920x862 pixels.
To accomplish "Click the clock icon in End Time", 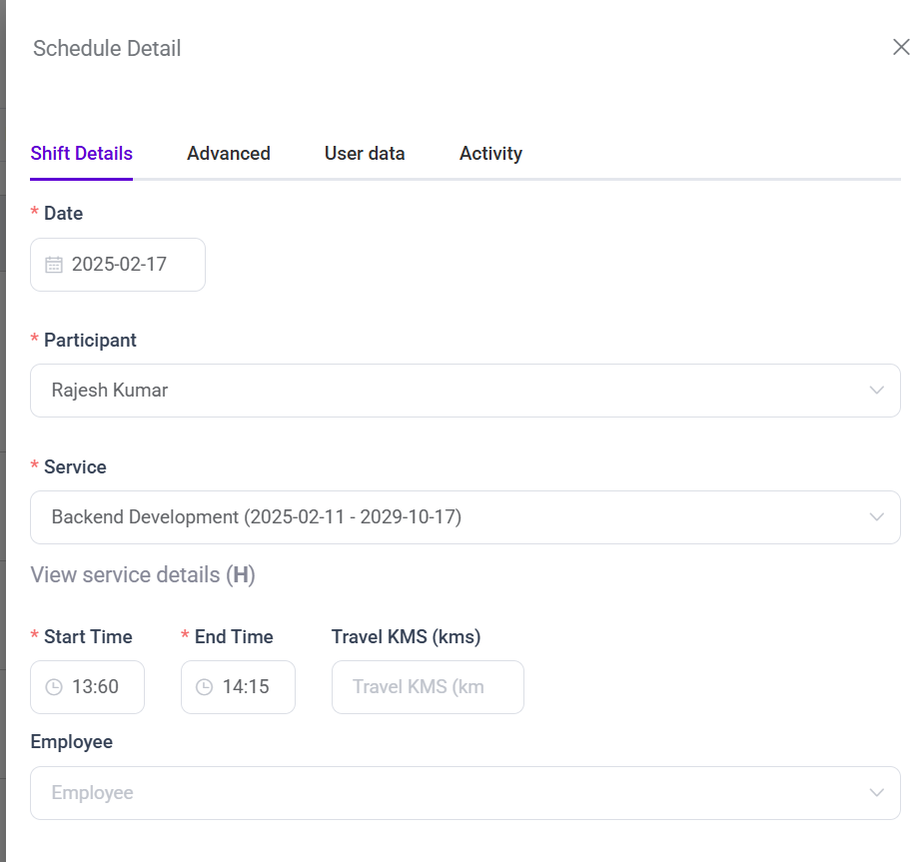I will pos(204,687).
